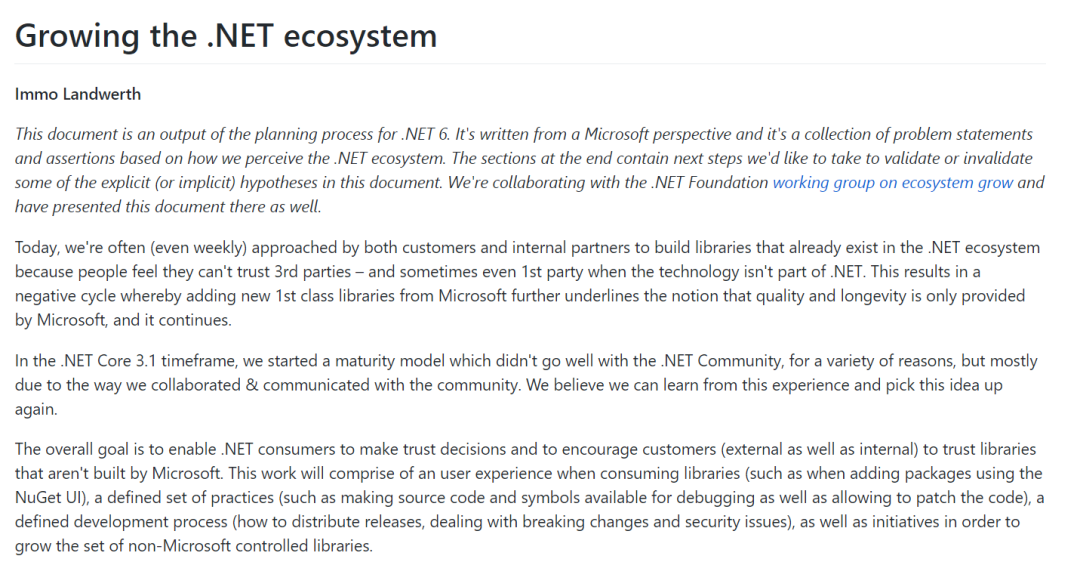Click the paragraph starting 'Today, we're often'
Image resolution: width=1080 pixels, height=562 pixels.
point(528,284)
